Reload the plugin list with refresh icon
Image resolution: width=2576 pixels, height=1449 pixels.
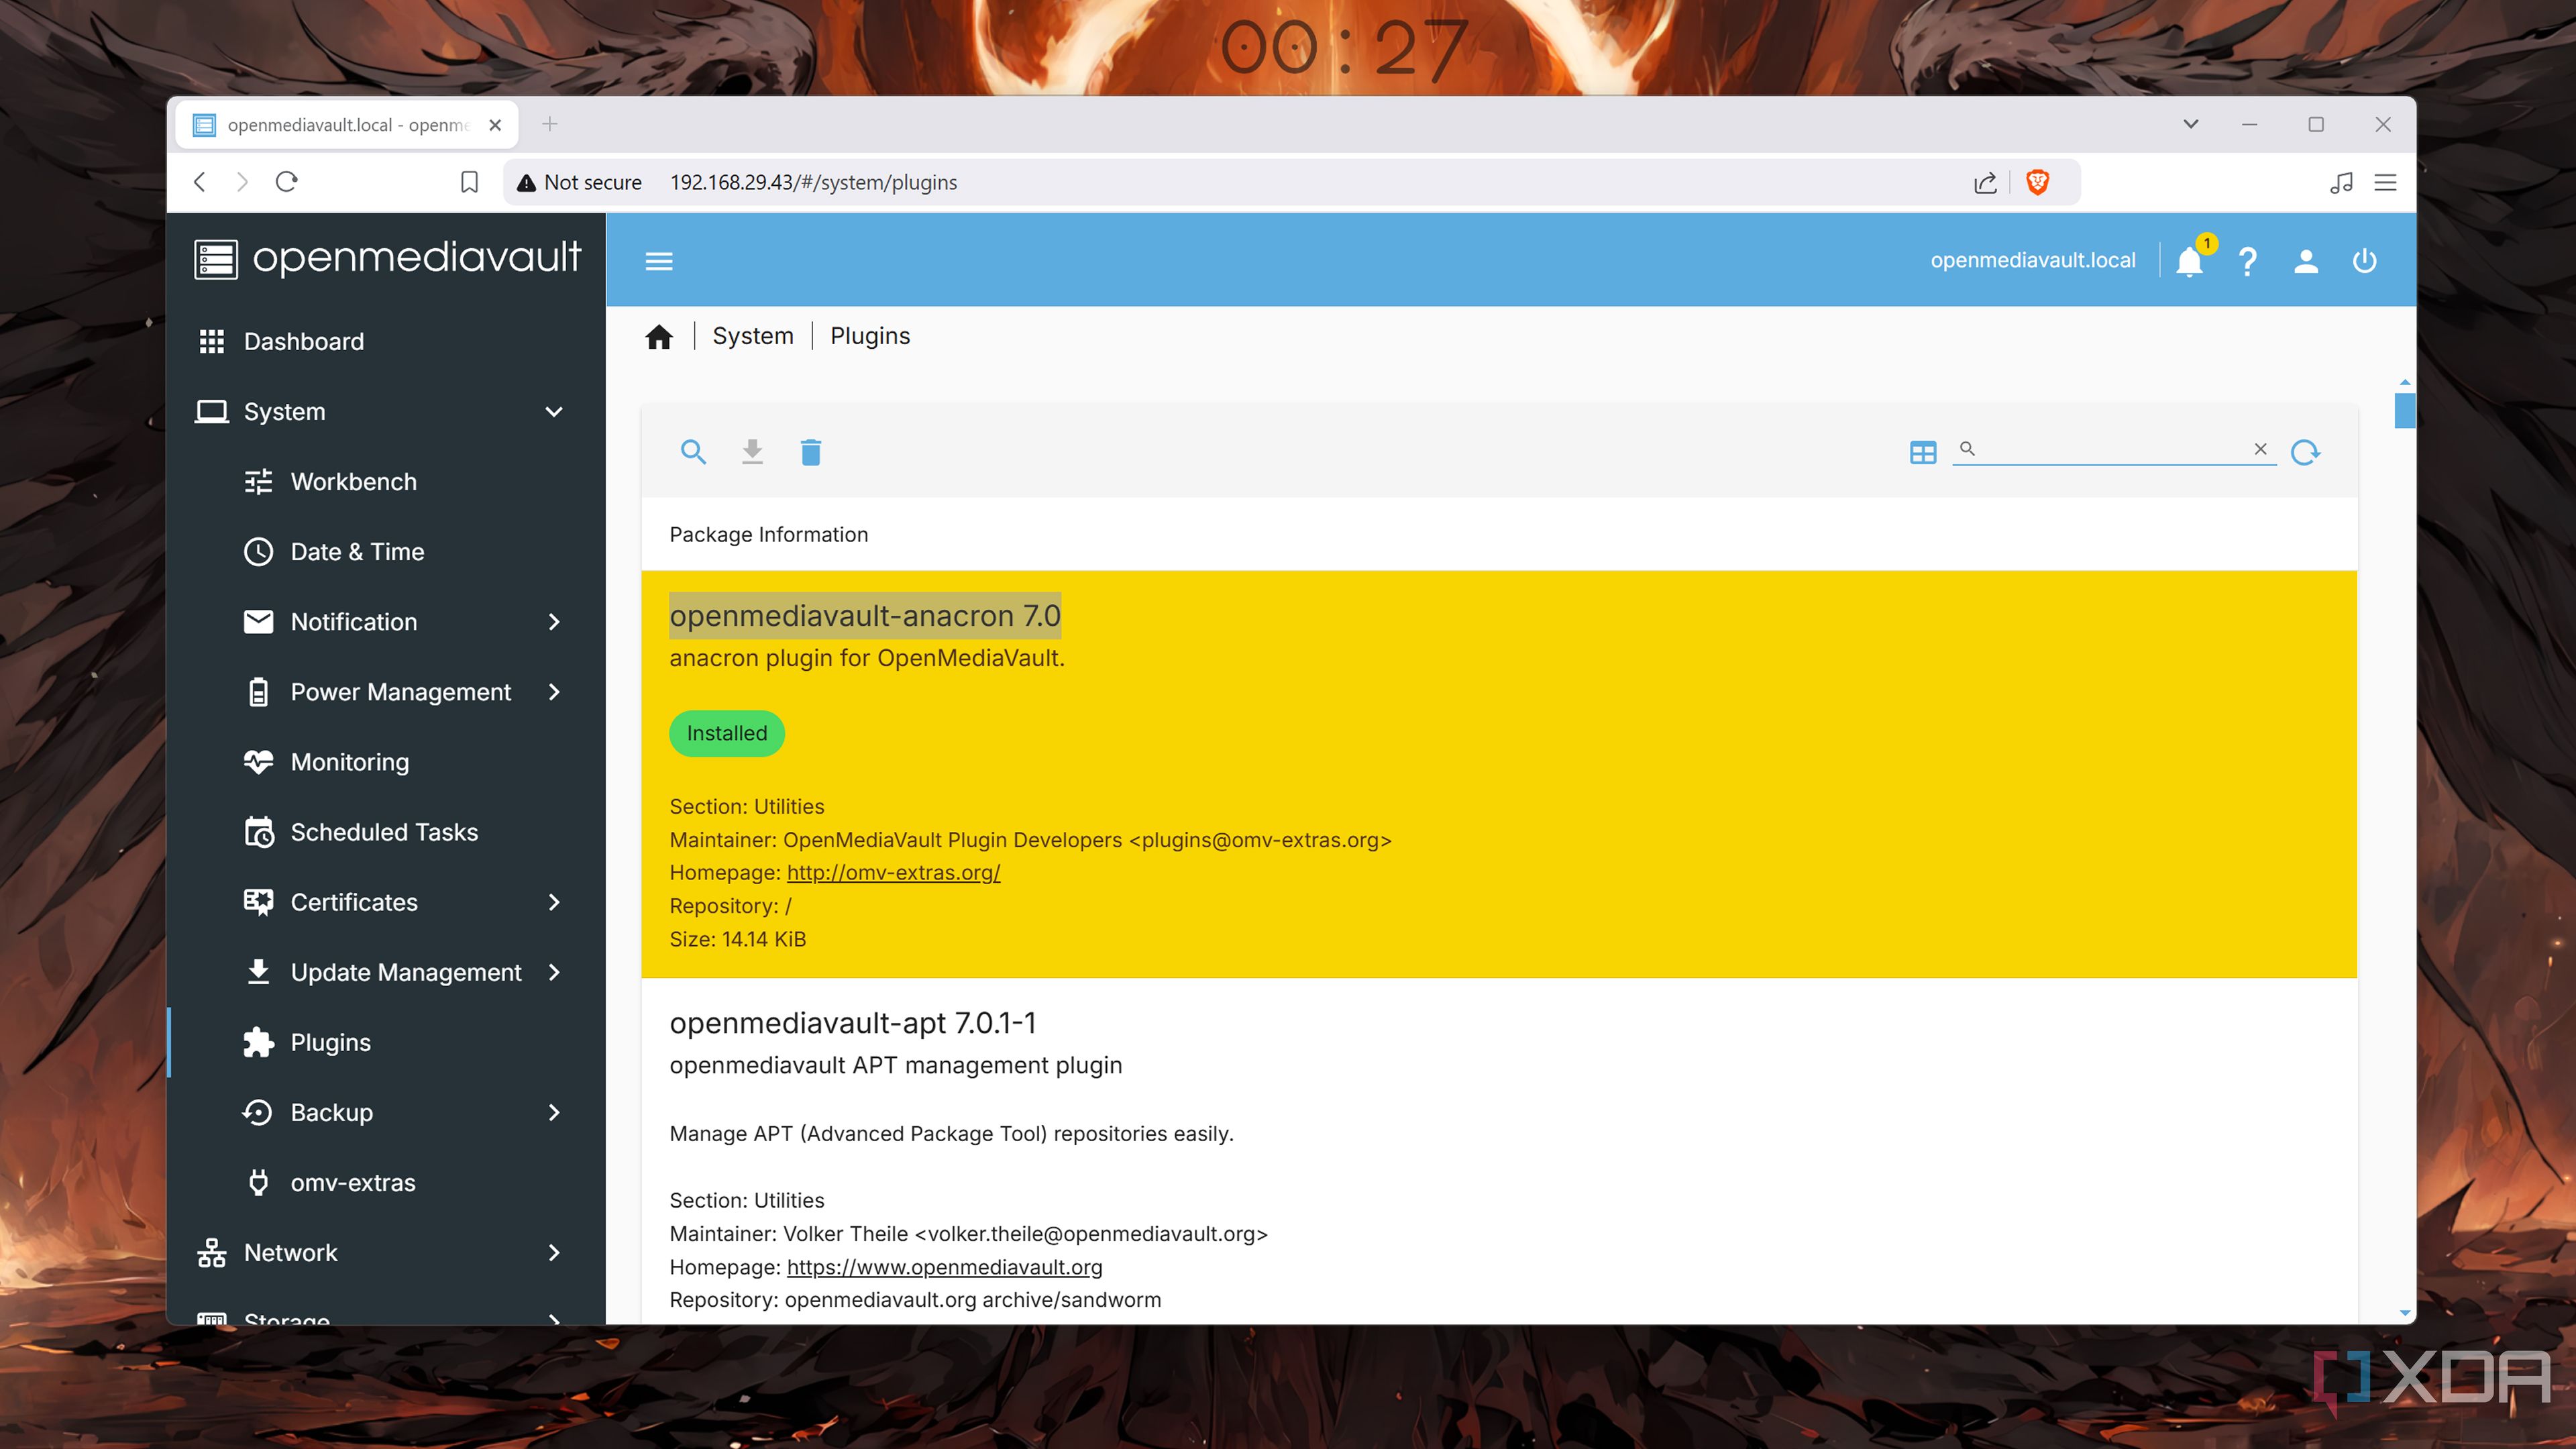(x=2305, y=452)
